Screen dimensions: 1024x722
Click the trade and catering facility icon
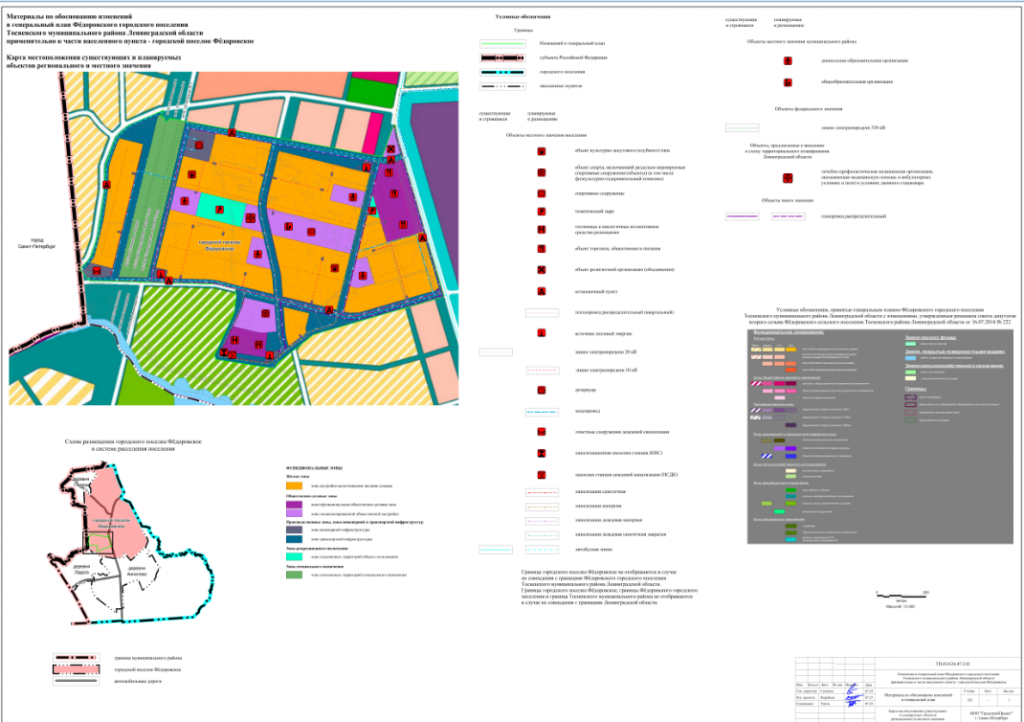tap(541, 249)
